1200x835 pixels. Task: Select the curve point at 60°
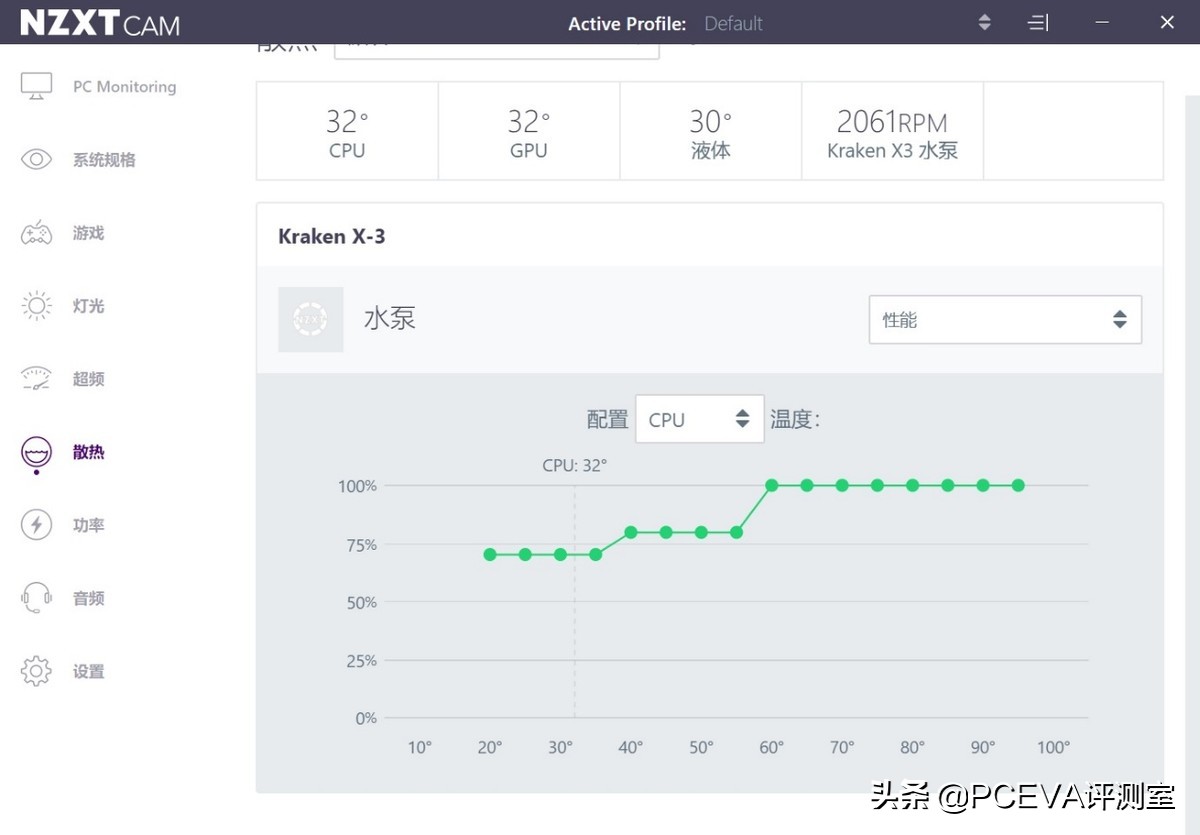tap(771, 485)
